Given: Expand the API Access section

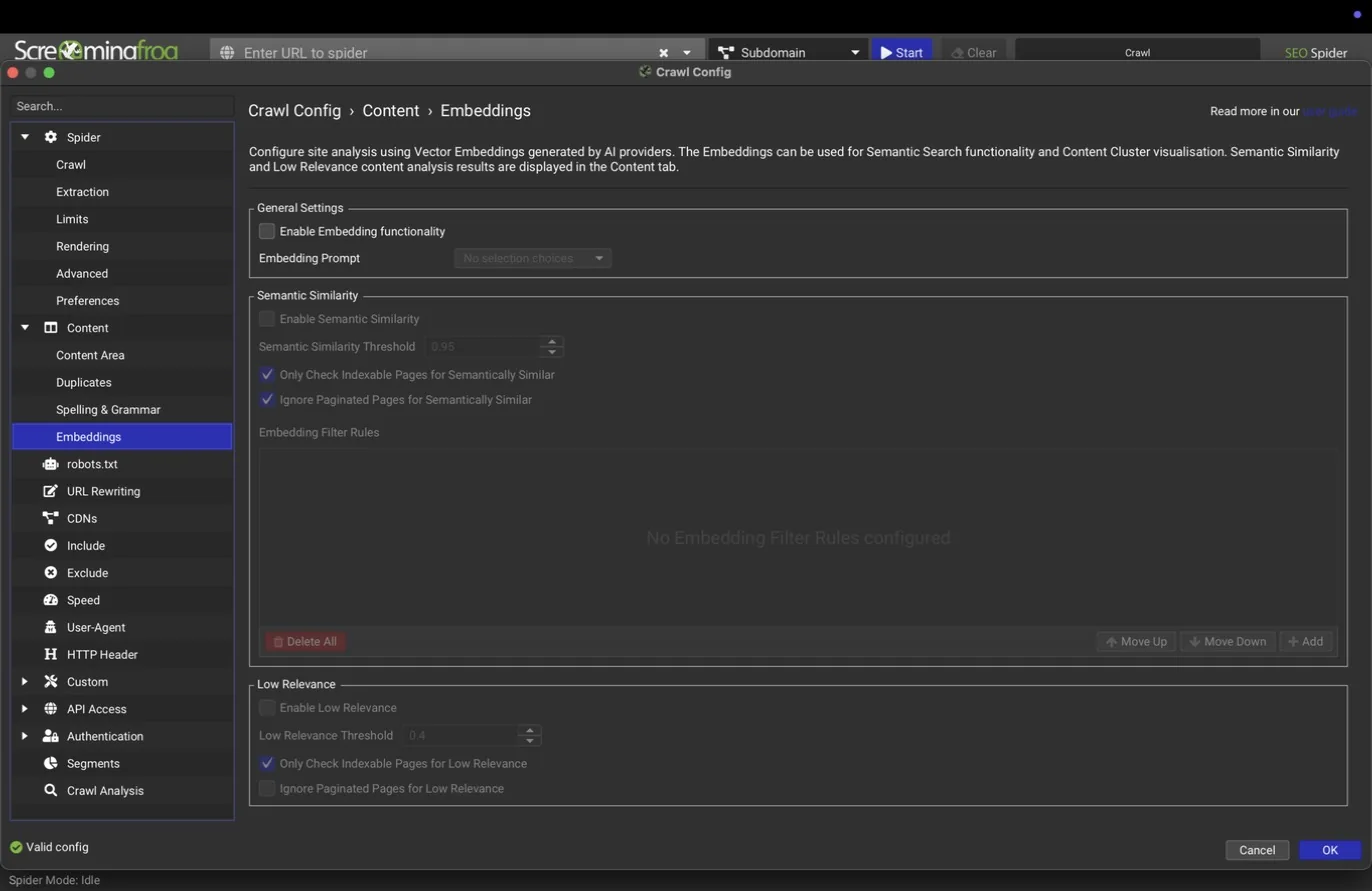Looking at the screenshot, I should tap(24, 709).
